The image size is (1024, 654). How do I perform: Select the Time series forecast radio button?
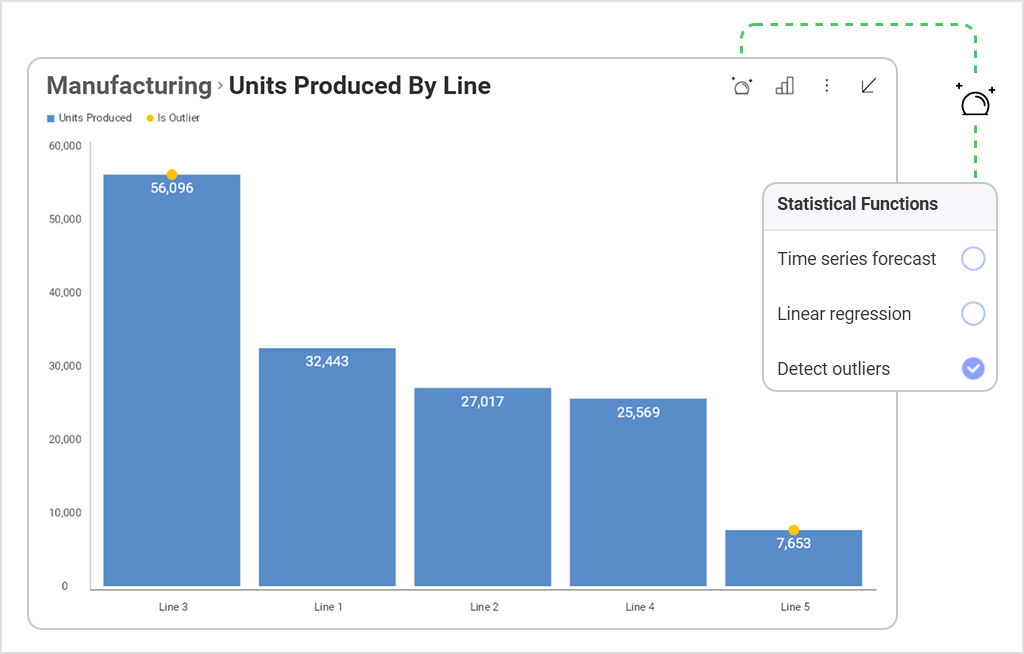(x=972, y=258)
